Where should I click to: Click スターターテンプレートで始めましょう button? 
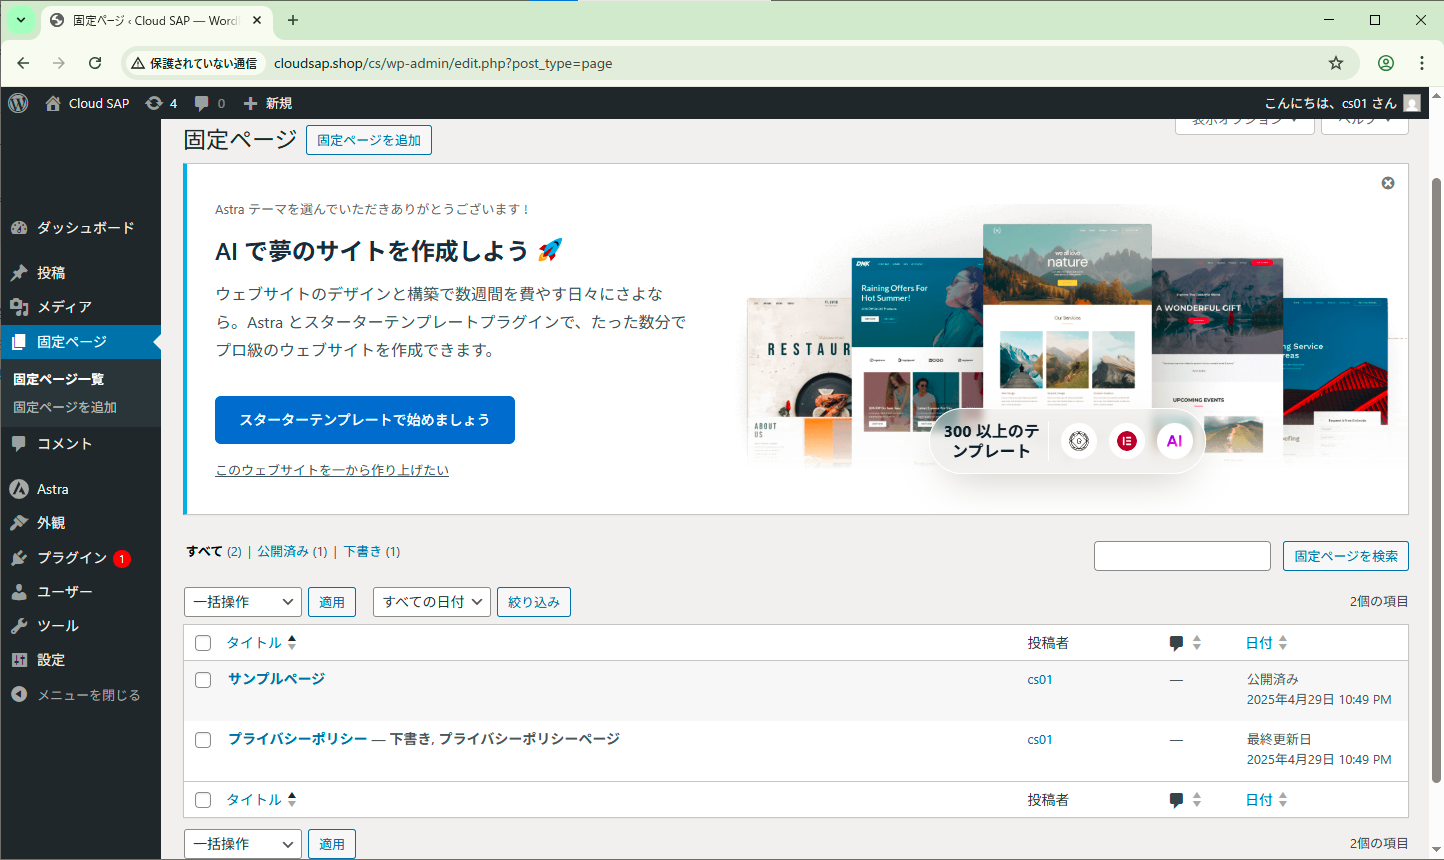point(365,420)
